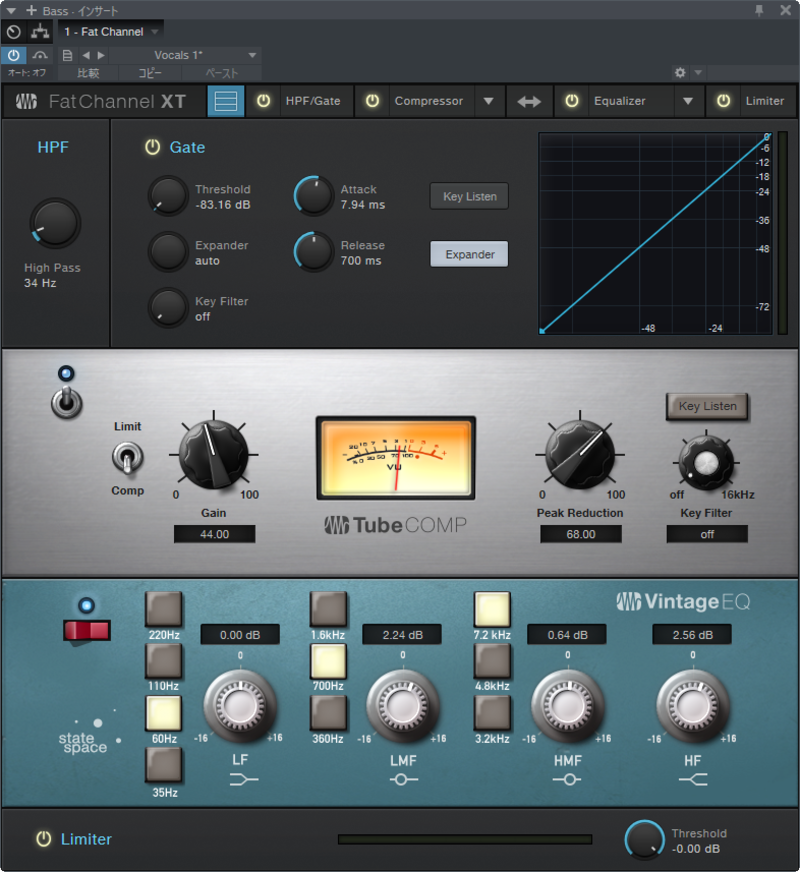The height and width of the screenshot is (872, 800).
Task: Toggle Limiter section power in header
Action: click(723, 101)
